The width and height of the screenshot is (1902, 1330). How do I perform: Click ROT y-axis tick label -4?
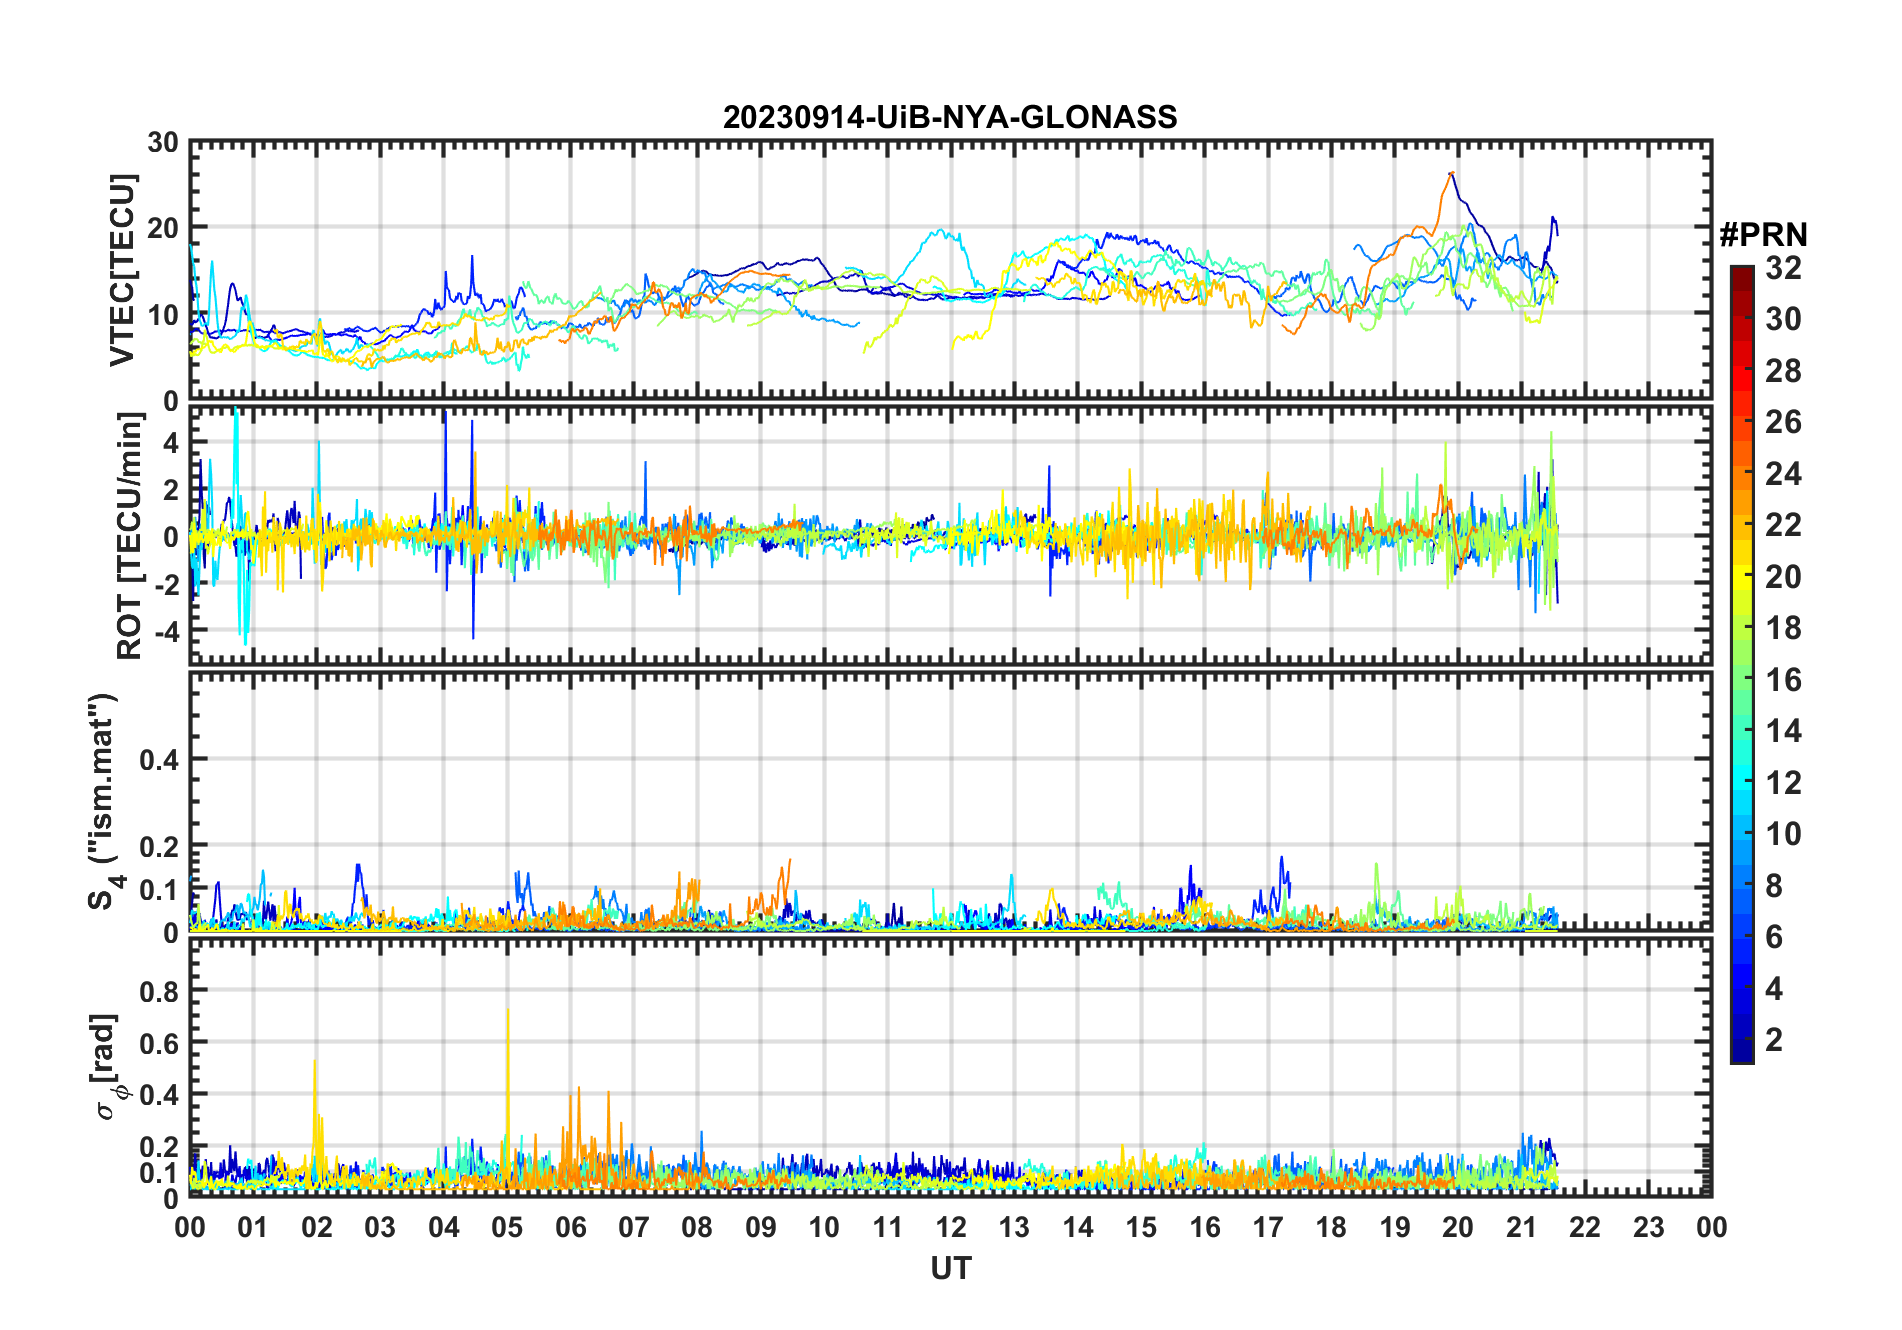point(167,631)
